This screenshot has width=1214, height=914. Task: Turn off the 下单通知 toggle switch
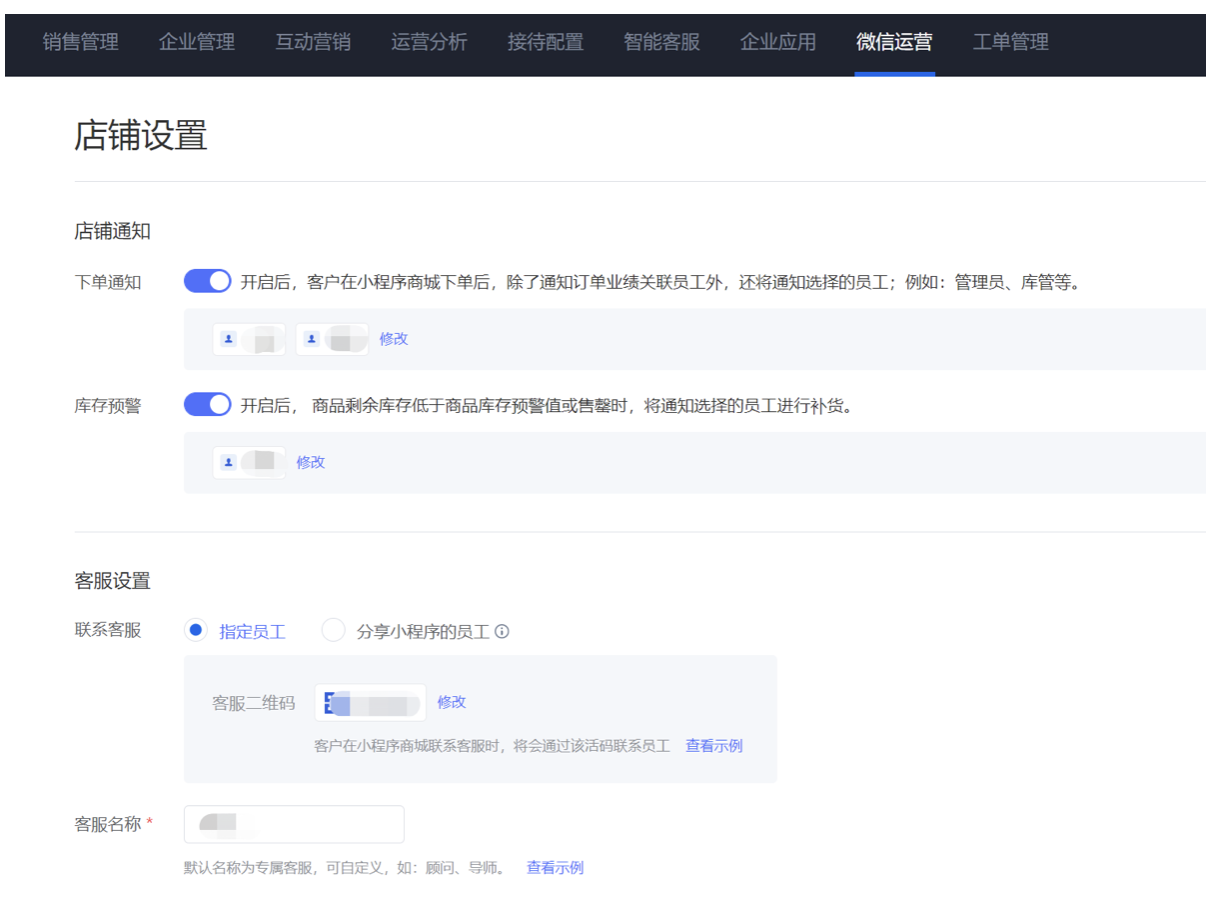[x=207, y=282]
